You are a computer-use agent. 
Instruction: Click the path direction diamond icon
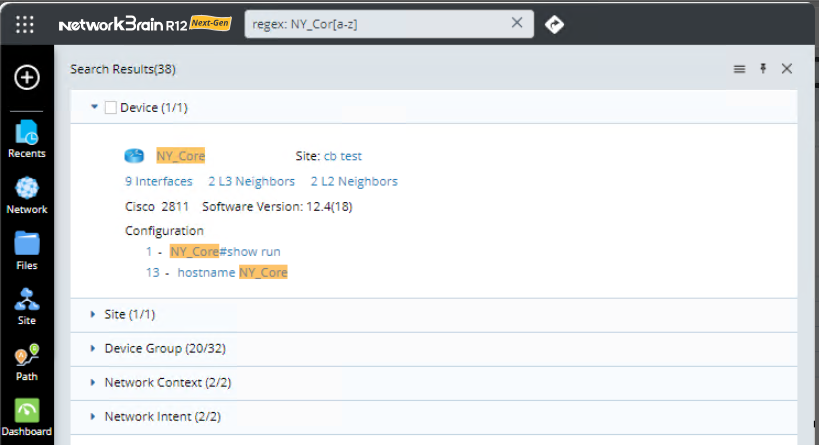pyautogui.click(x=554, y=24)
